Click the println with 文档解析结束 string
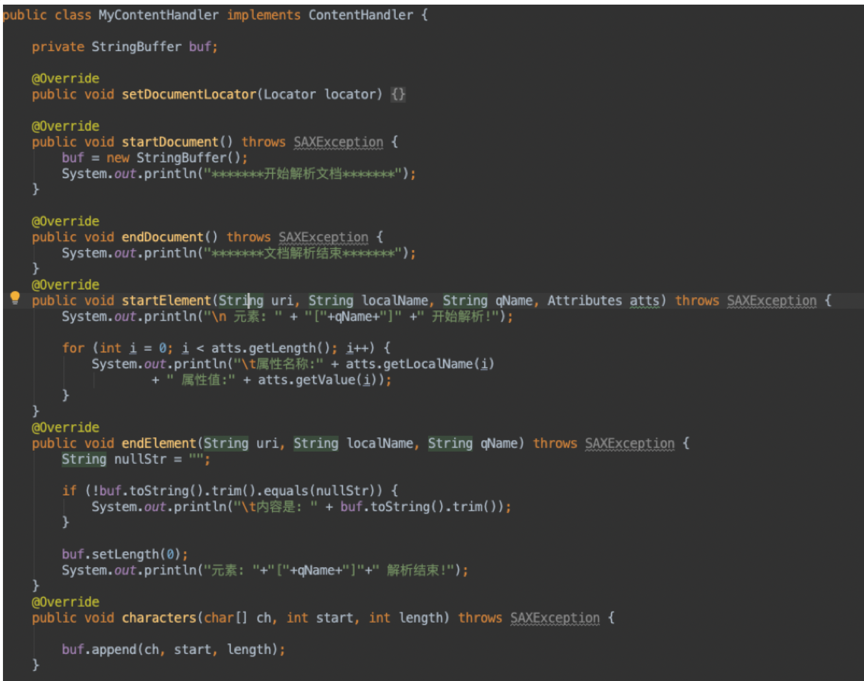 click(x=239, y=253)
